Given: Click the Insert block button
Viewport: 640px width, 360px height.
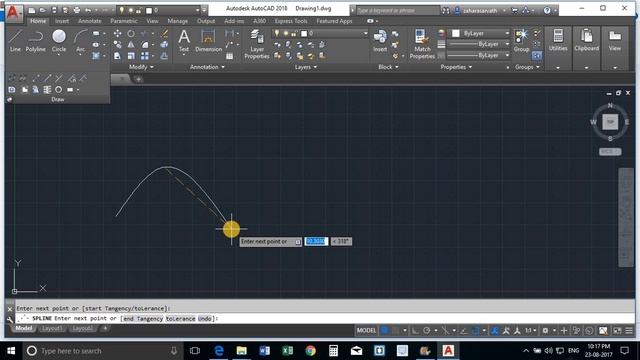Looking at the screenshot, I should point(380,40).
